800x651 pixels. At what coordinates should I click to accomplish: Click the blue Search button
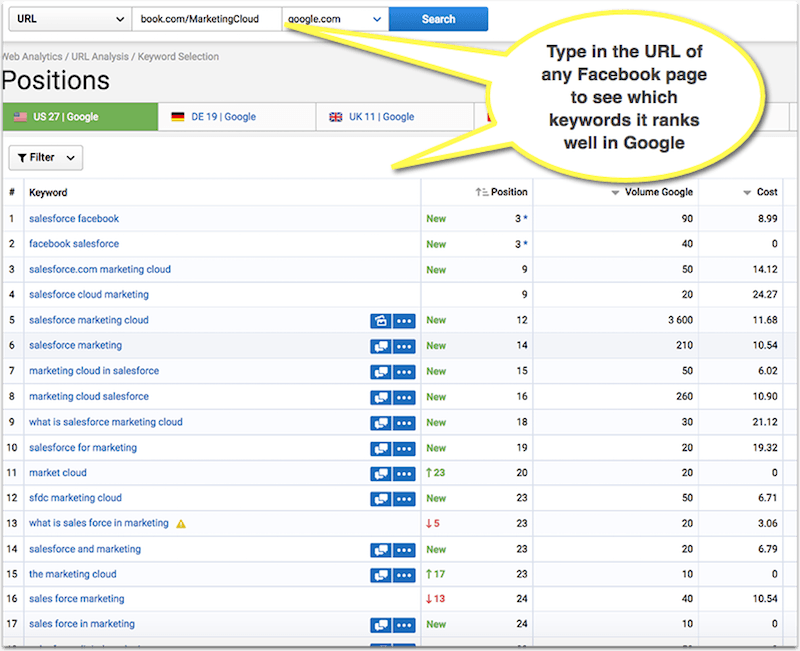pos(438,19)
